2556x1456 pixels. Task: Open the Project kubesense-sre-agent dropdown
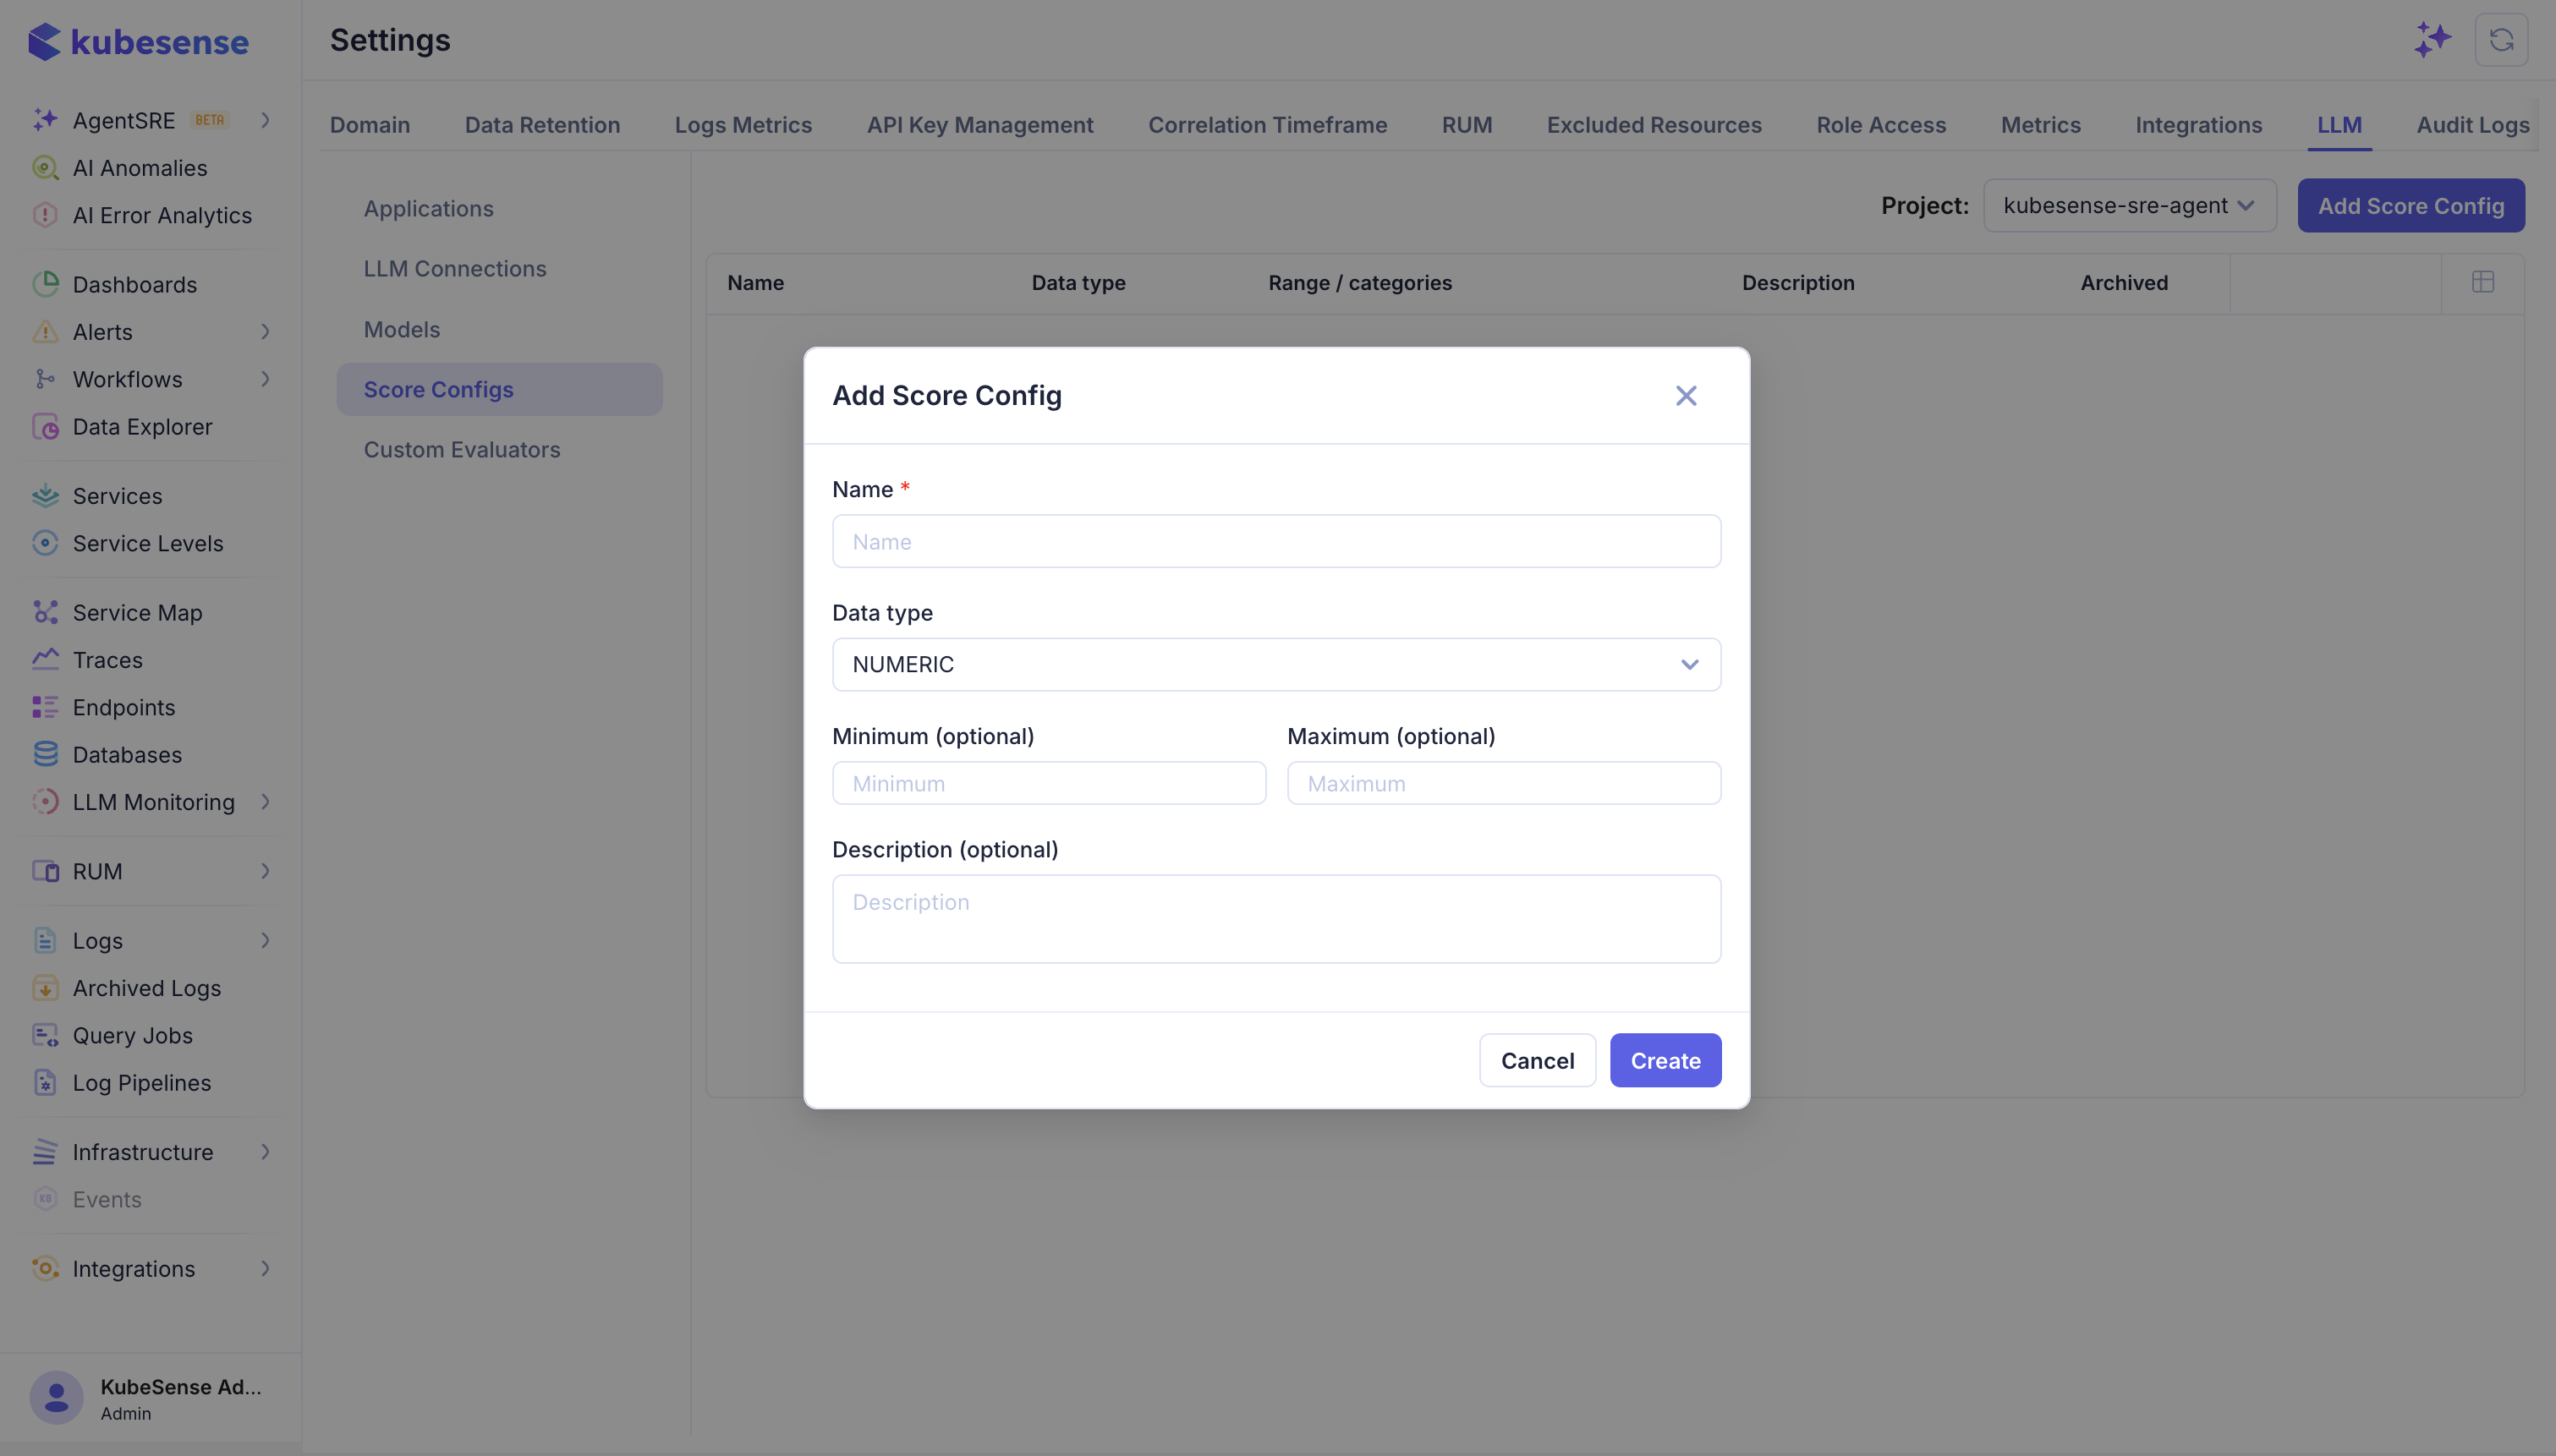2129,206
